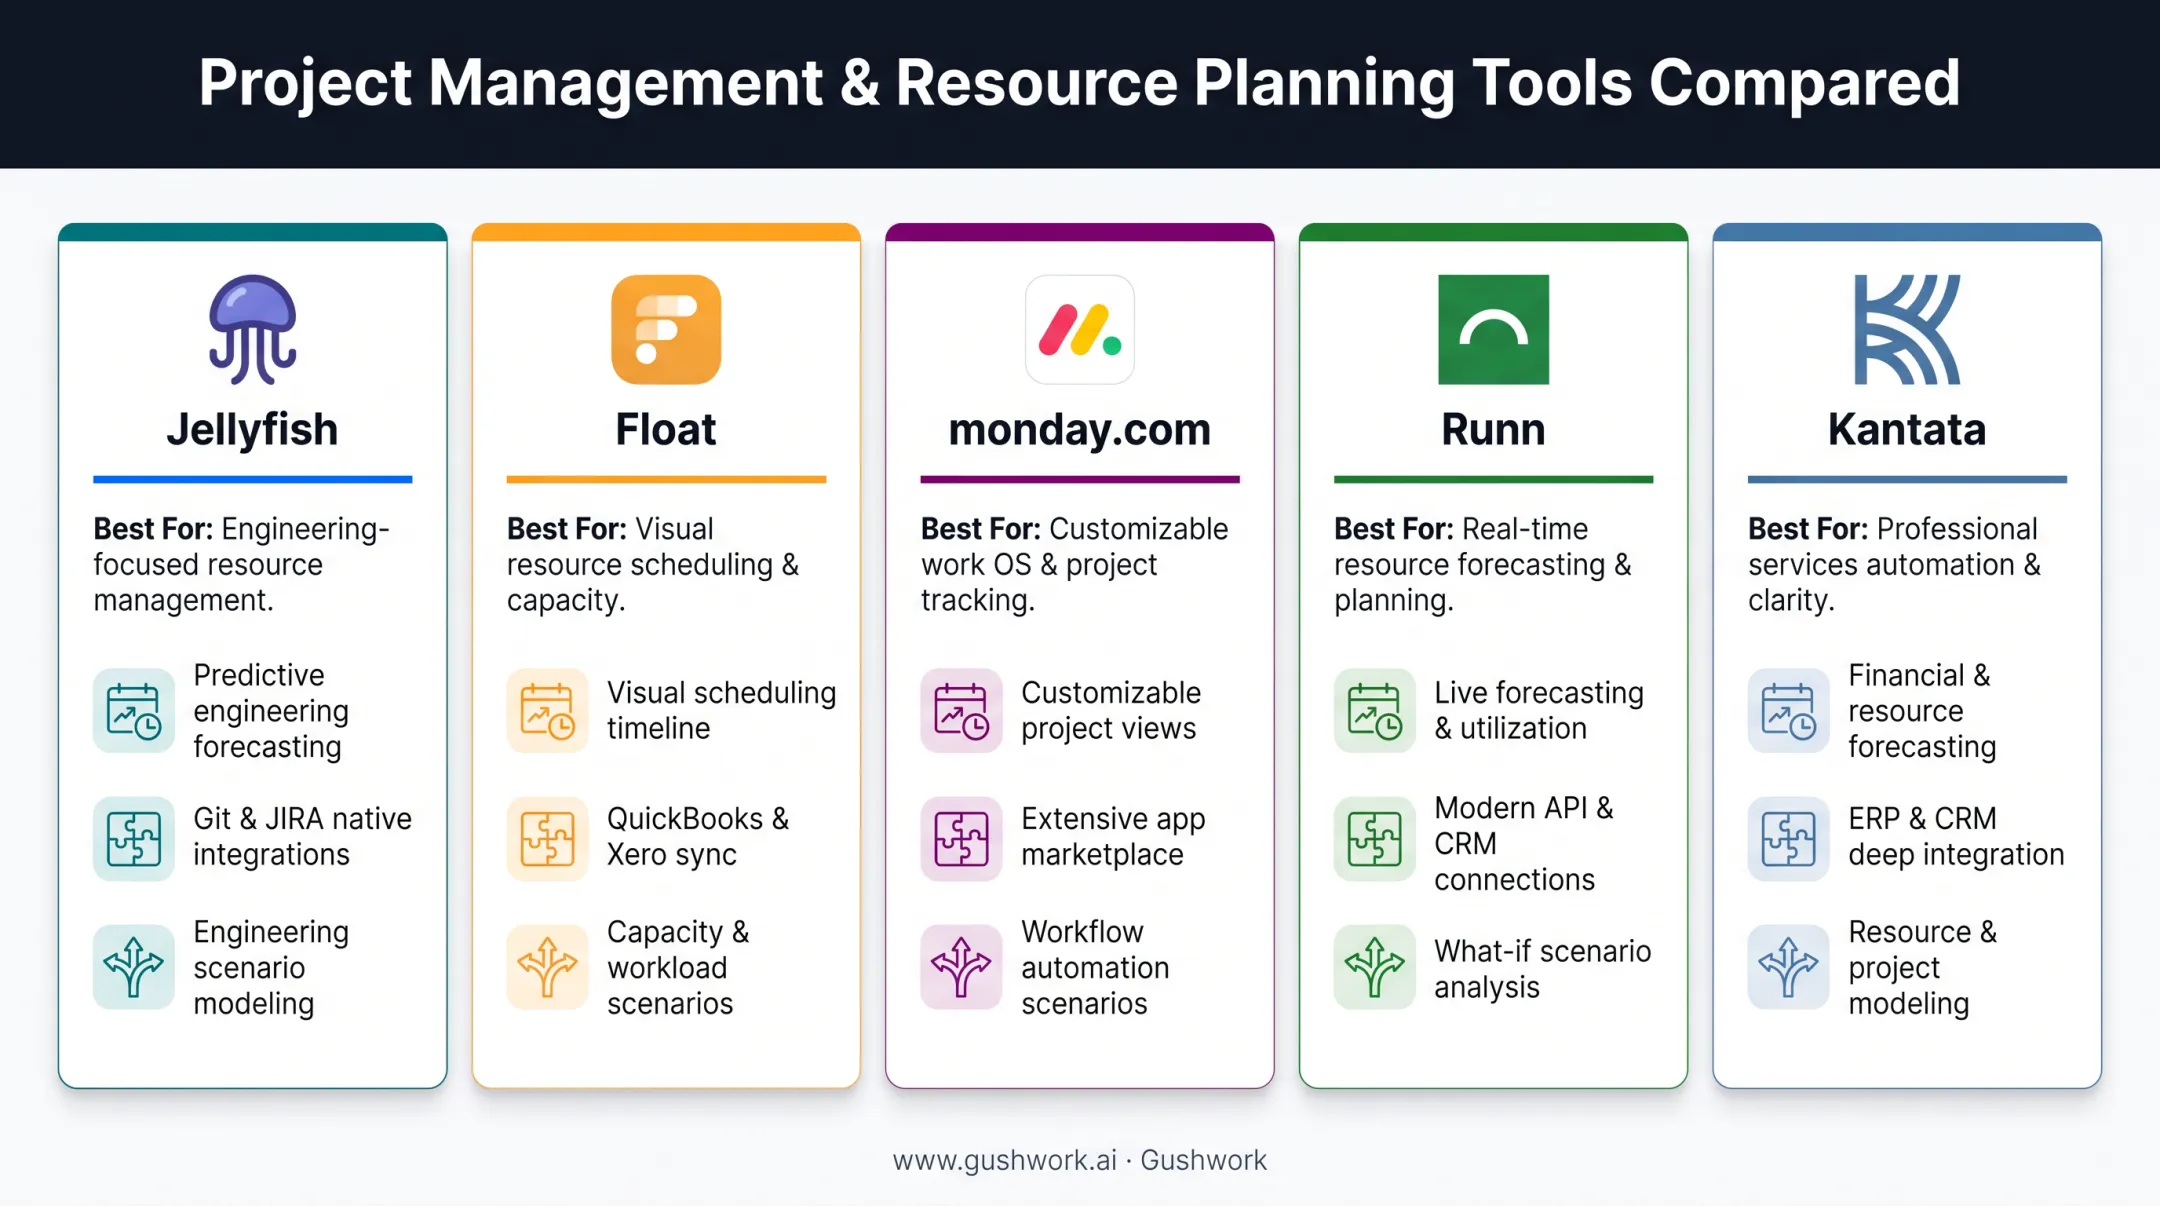Click calendar icon beside Live forecasting & utilization
Image resolution: width=2160 pixels, height=1206 pixels.
coord(1375,710)
